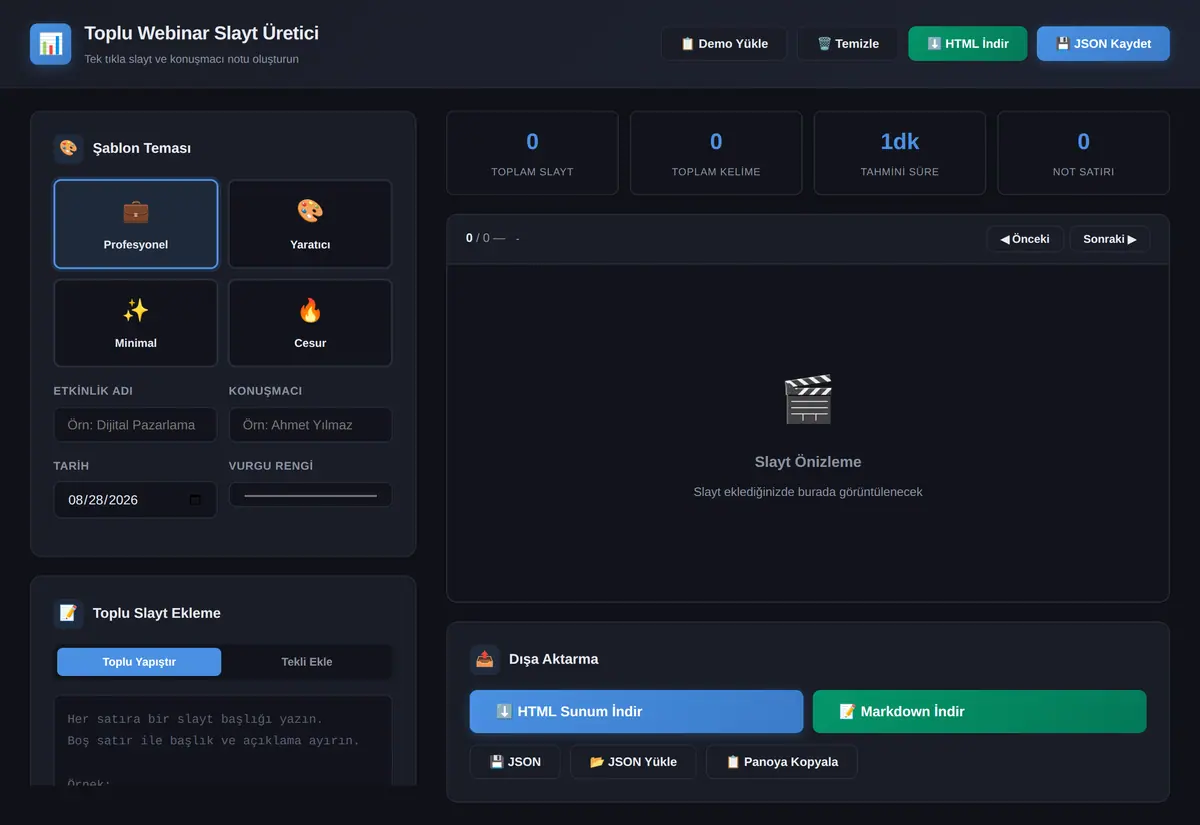Screen dimensions: 1200x825
Task: Click the Temizle button
Action: (848, 44)
